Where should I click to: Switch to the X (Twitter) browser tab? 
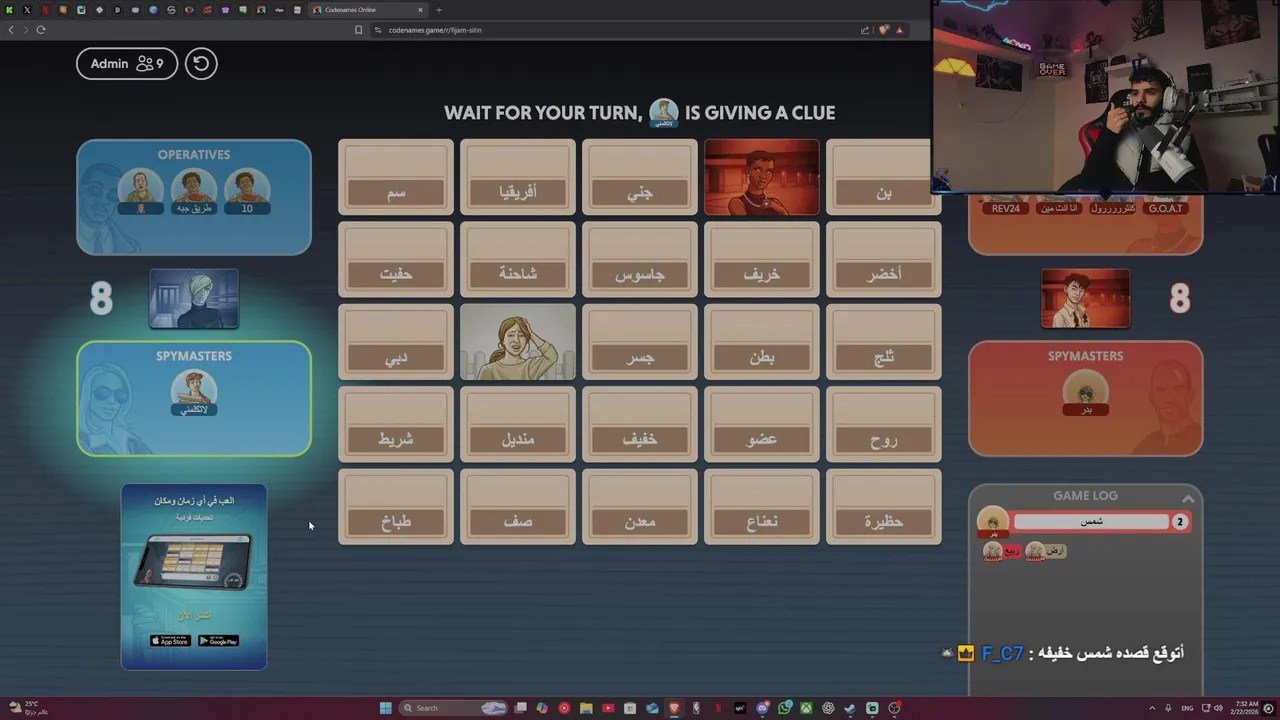[27, 10]
